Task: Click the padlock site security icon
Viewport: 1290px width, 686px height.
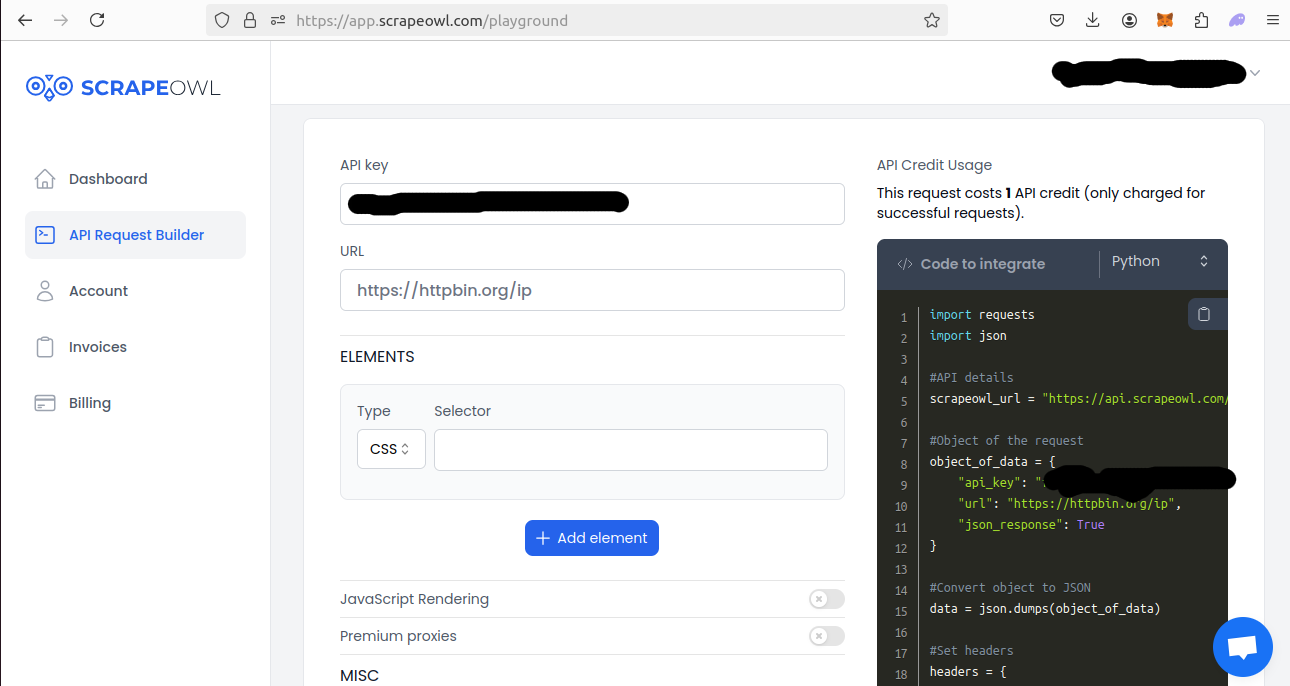Action: pos(250,20)
